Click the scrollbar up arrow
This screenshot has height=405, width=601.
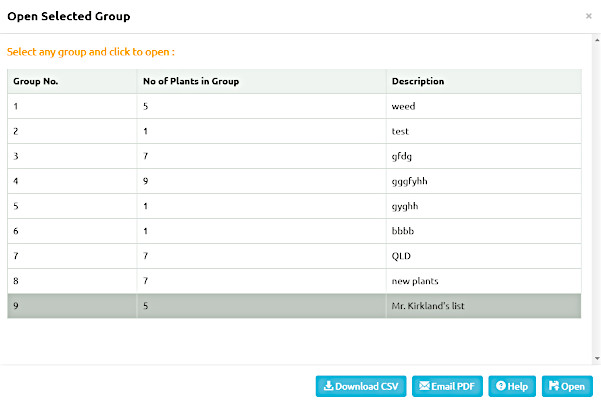pos(597,40)
